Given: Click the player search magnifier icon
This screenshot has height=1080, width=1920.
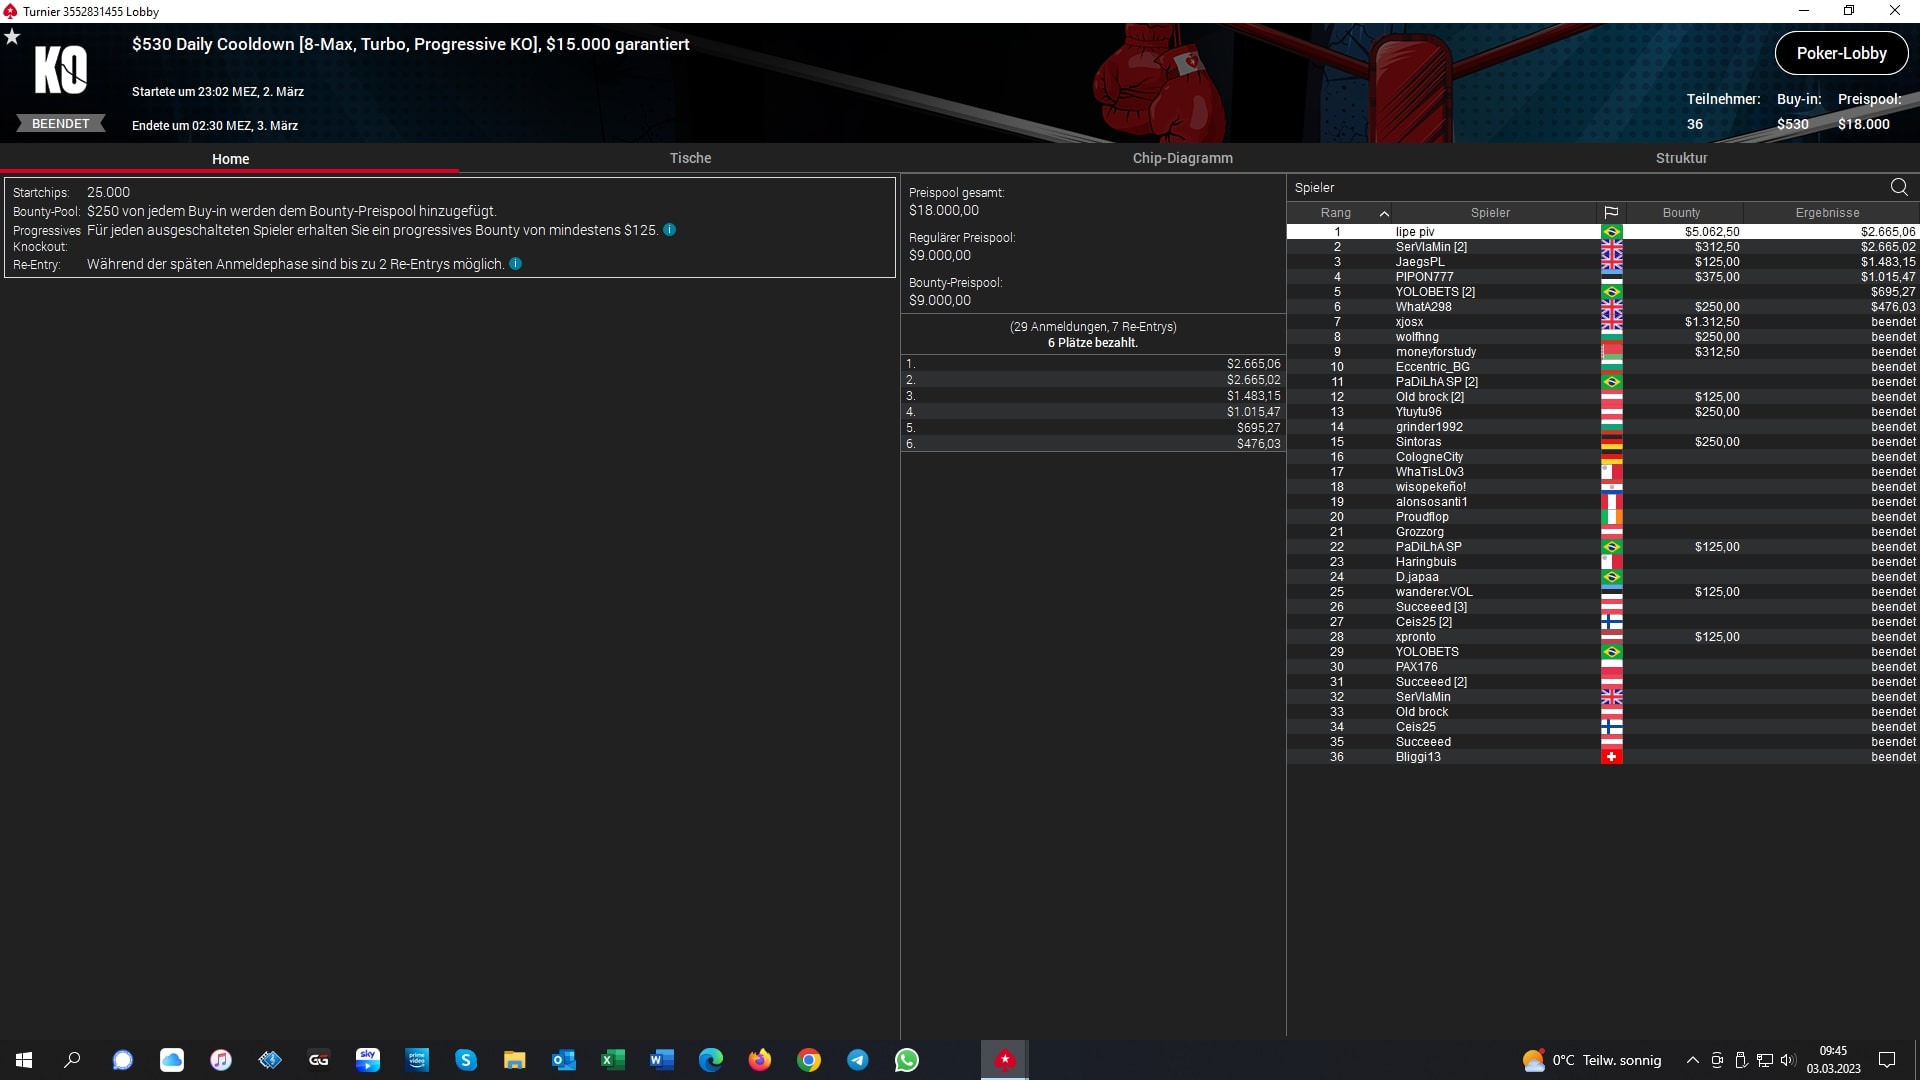Looking at the screenshot, I should click(1898, 187).
